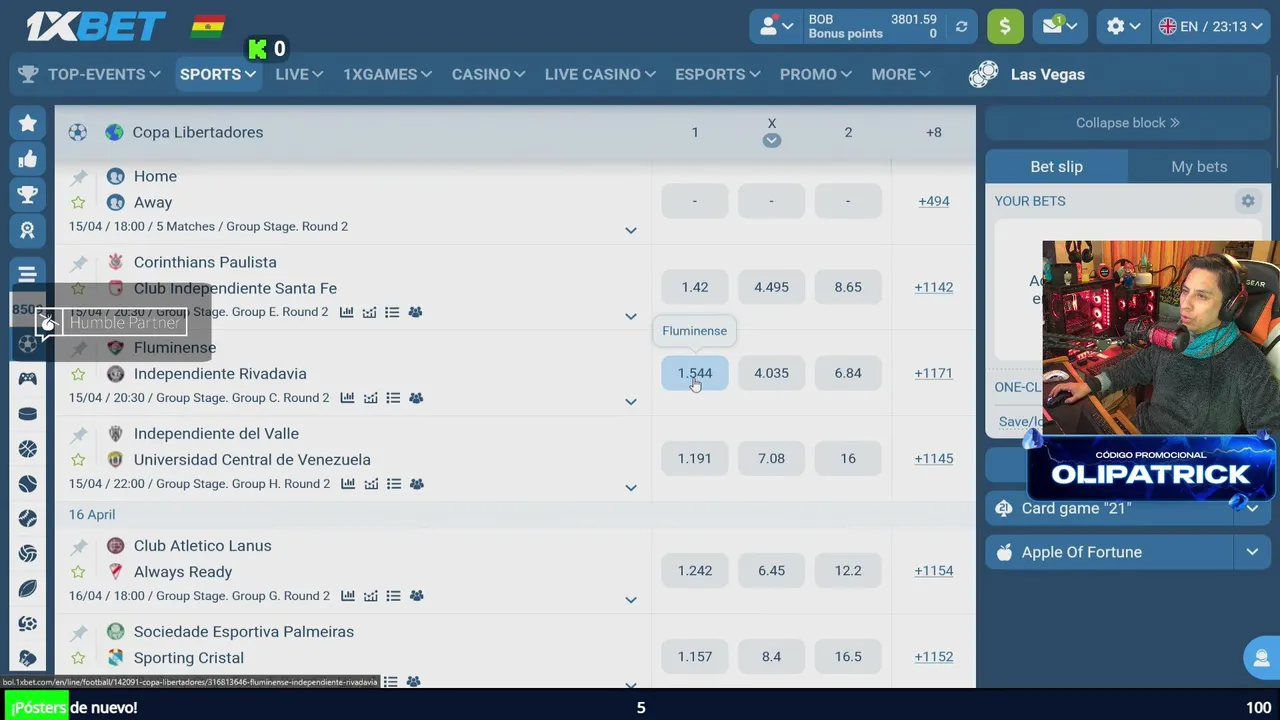The height and width of the screenshot is (720, 1280).
Task: Favorite the Fluminense vs Independiente Rivadavia star
Action: (x=78, y=374)
